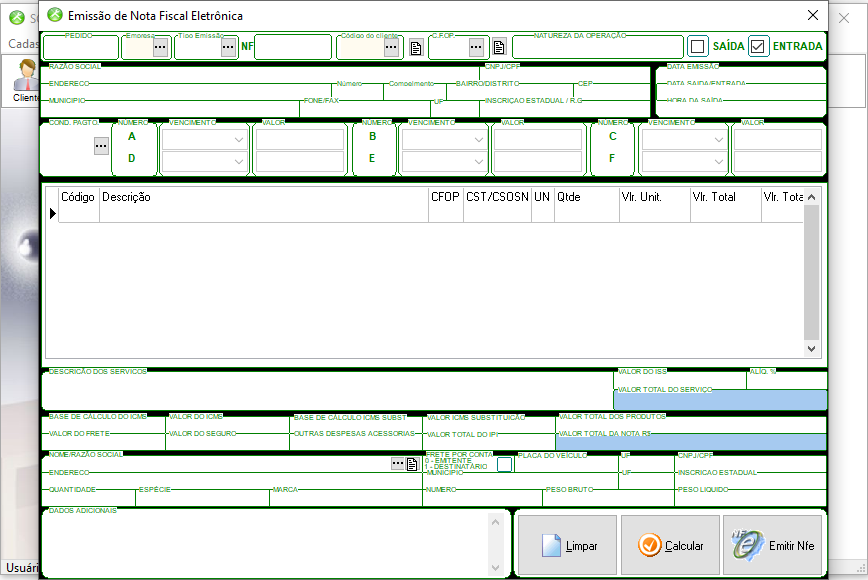Expand the Vencimento dropdown for parcel F
The image size is (868, 580).
pos(719,162)
